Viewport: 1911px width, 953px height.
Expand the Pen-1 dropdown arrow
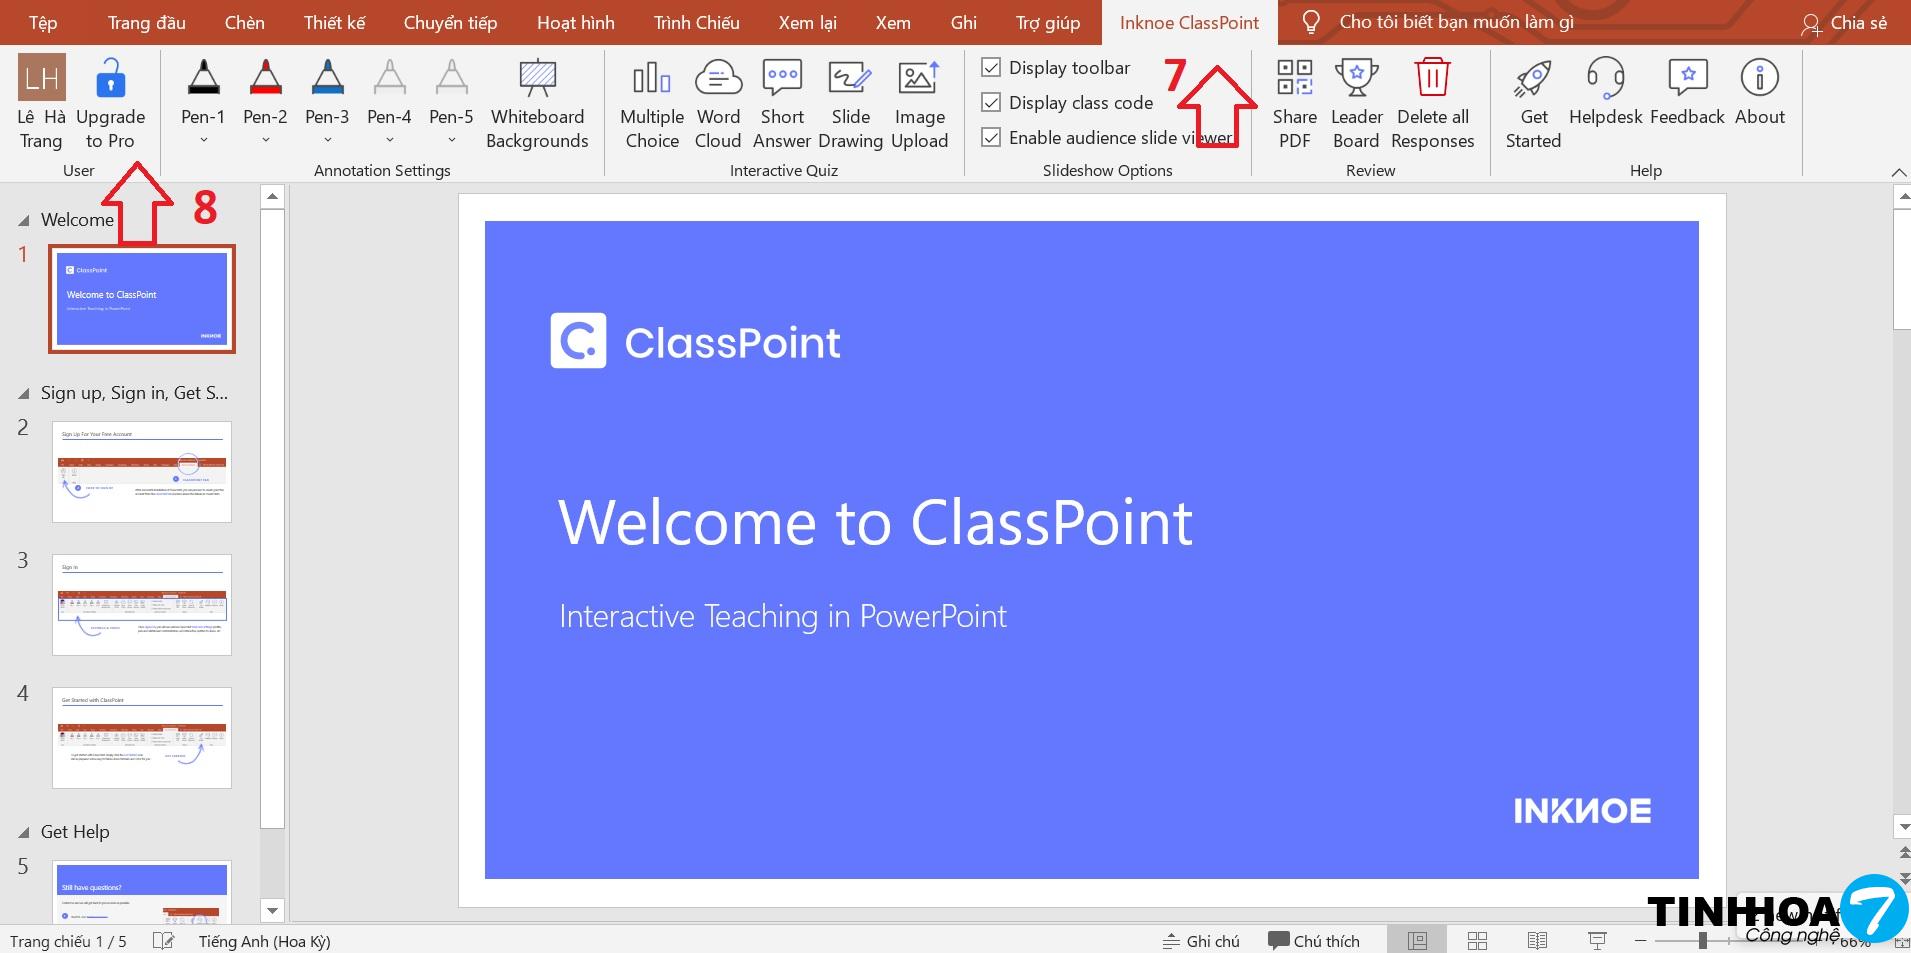[x=203, y=141]
